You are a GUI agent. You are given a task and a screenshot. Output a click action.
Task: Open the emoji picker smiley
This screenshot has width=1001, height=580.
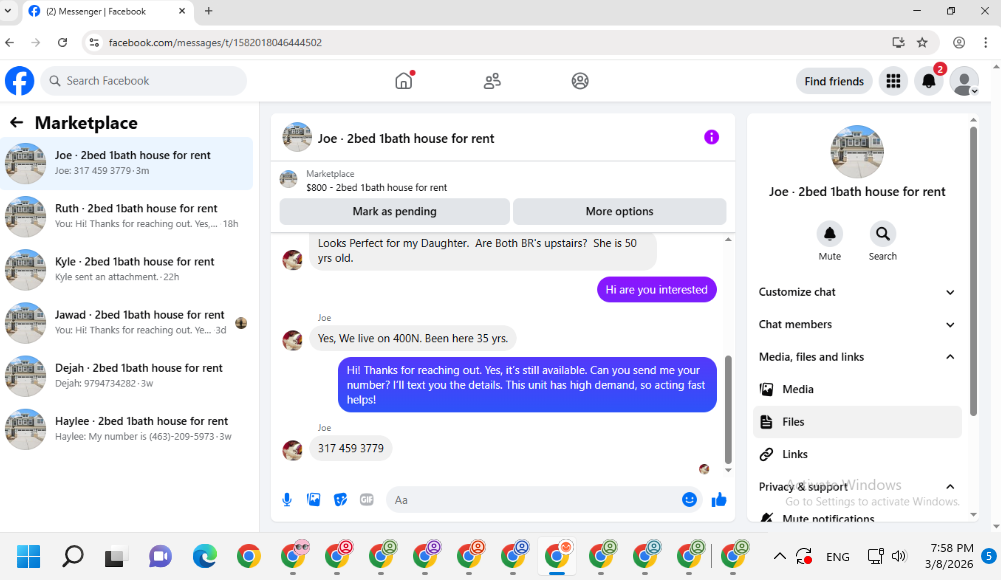coord(689,500)
